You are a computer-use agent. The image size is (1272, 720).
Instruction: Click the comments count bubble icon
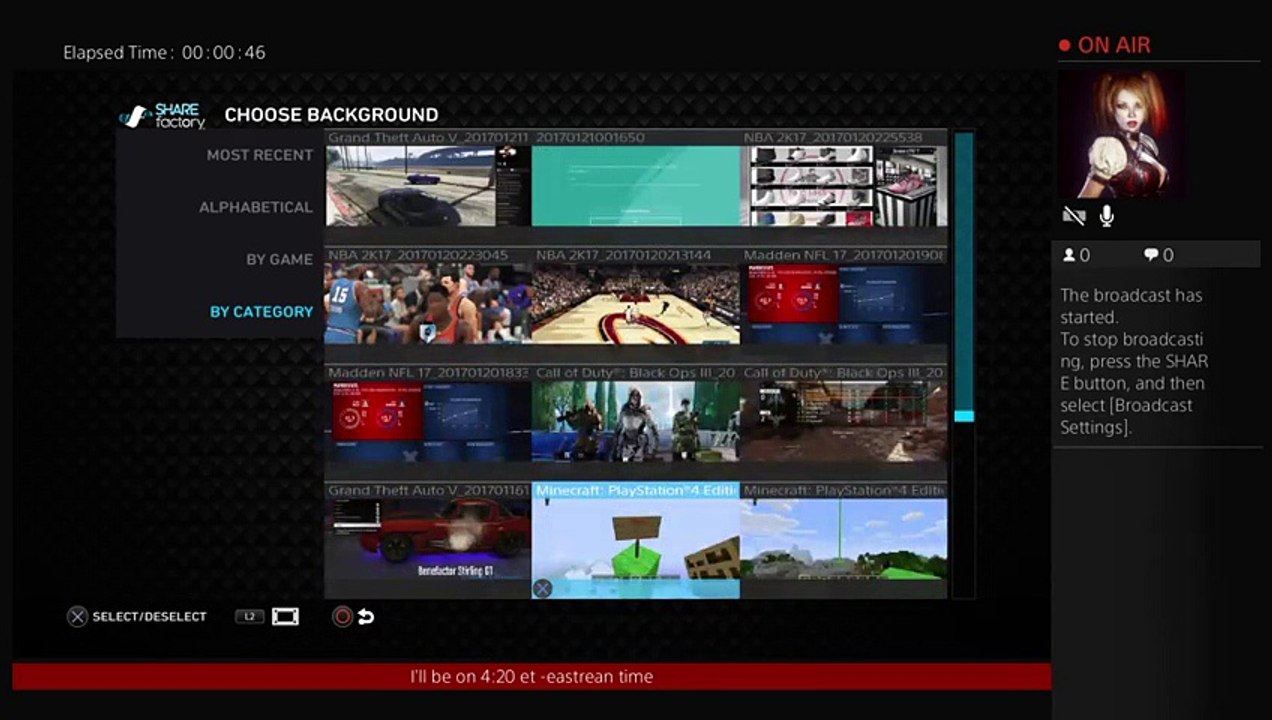(x=1151, y=255)
